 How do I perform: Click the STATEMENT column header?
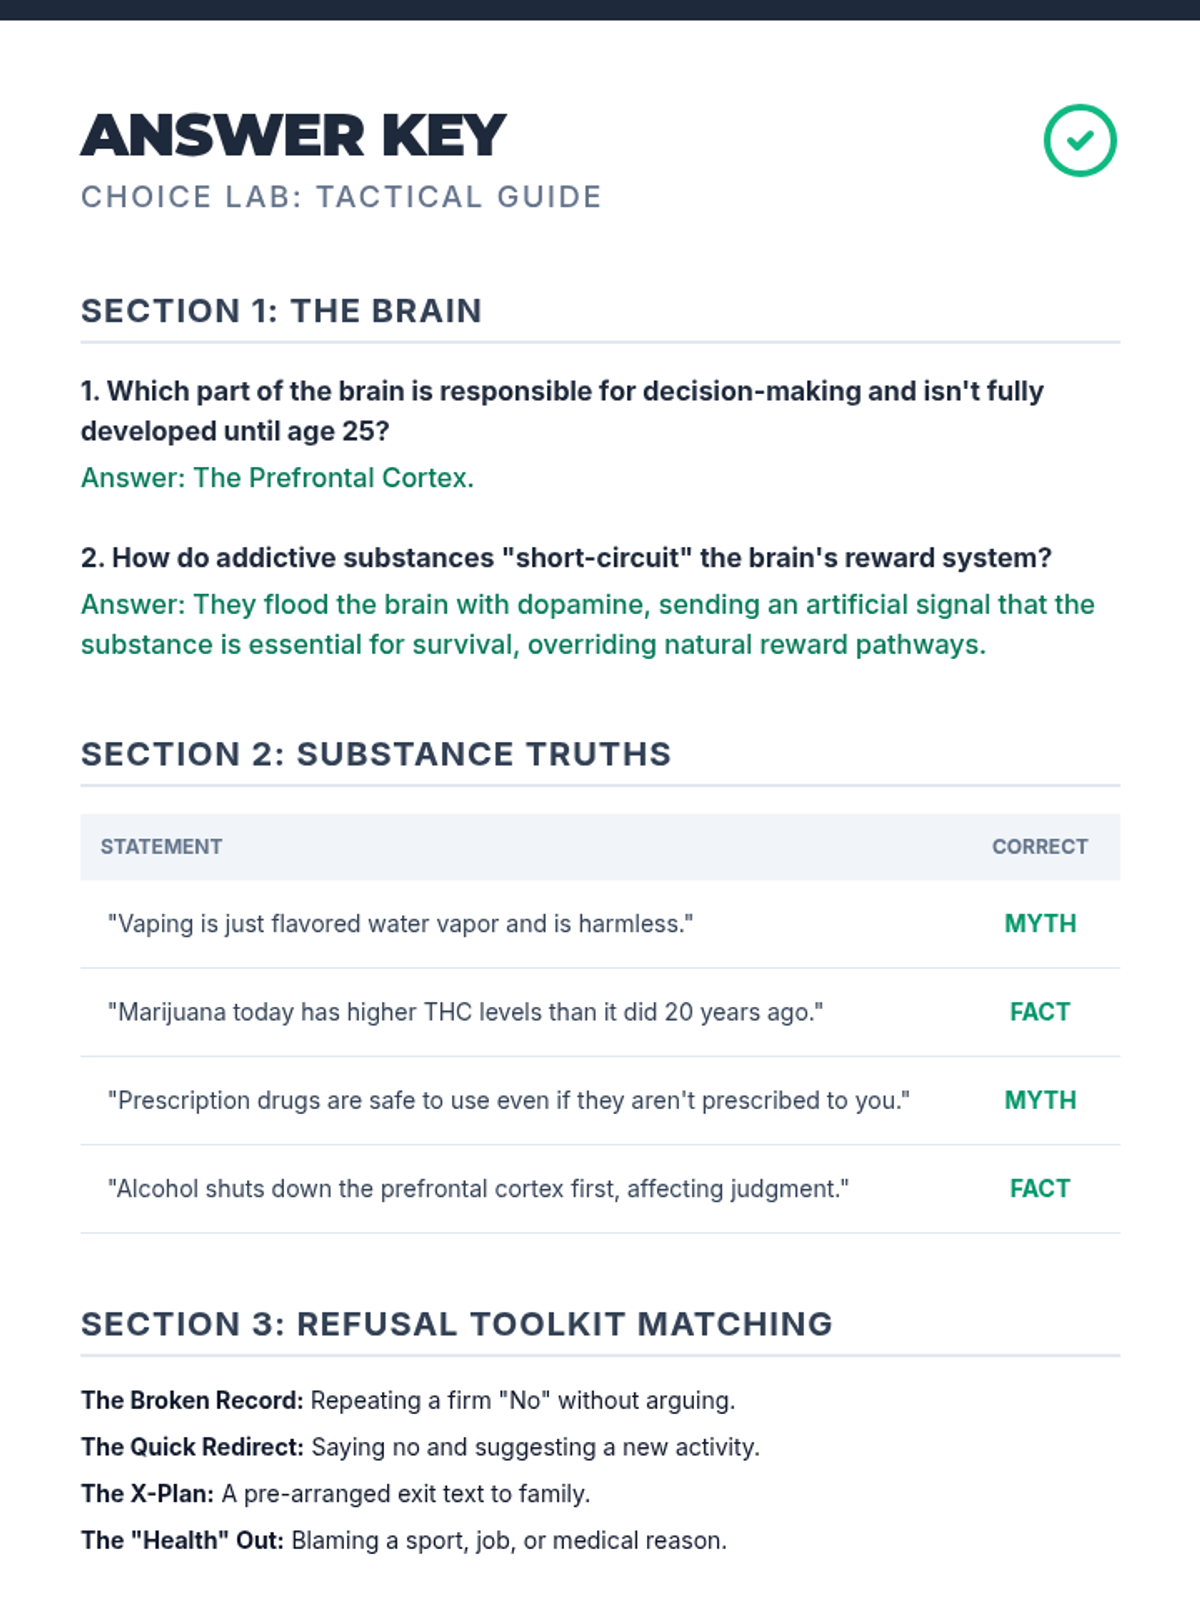tap(161, 847)
